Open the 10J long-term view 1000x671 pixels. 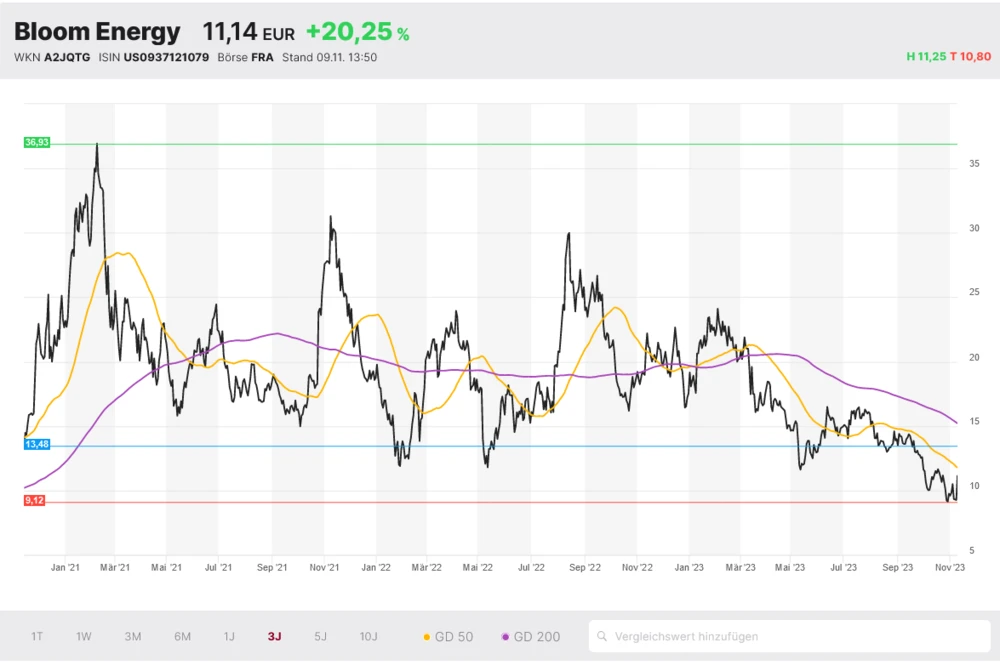pos(368,636)
